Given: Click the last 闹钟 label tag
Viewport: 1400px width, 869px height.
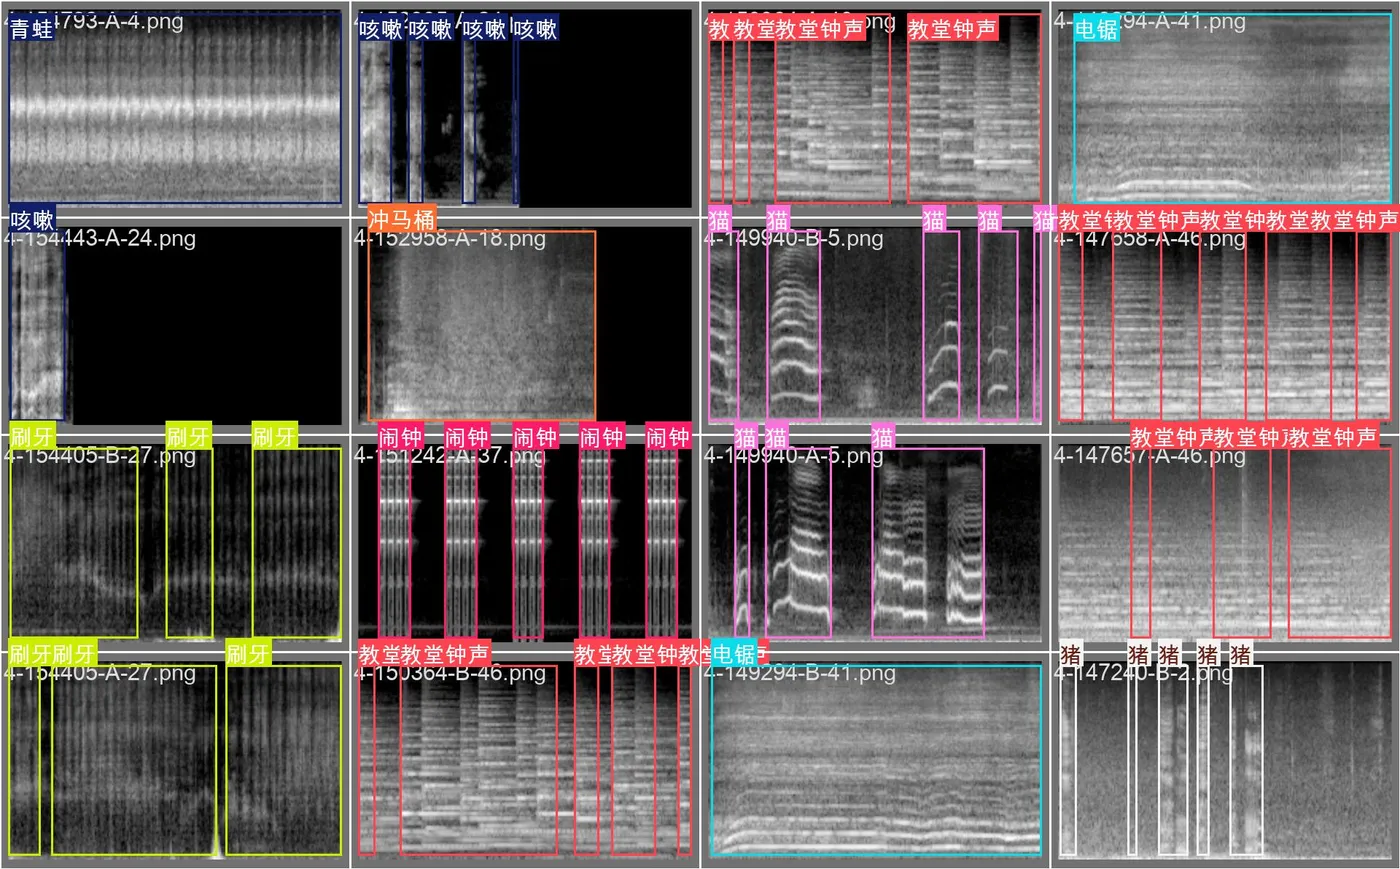Looking at the screenshot, I should click(x=668, y=437).
